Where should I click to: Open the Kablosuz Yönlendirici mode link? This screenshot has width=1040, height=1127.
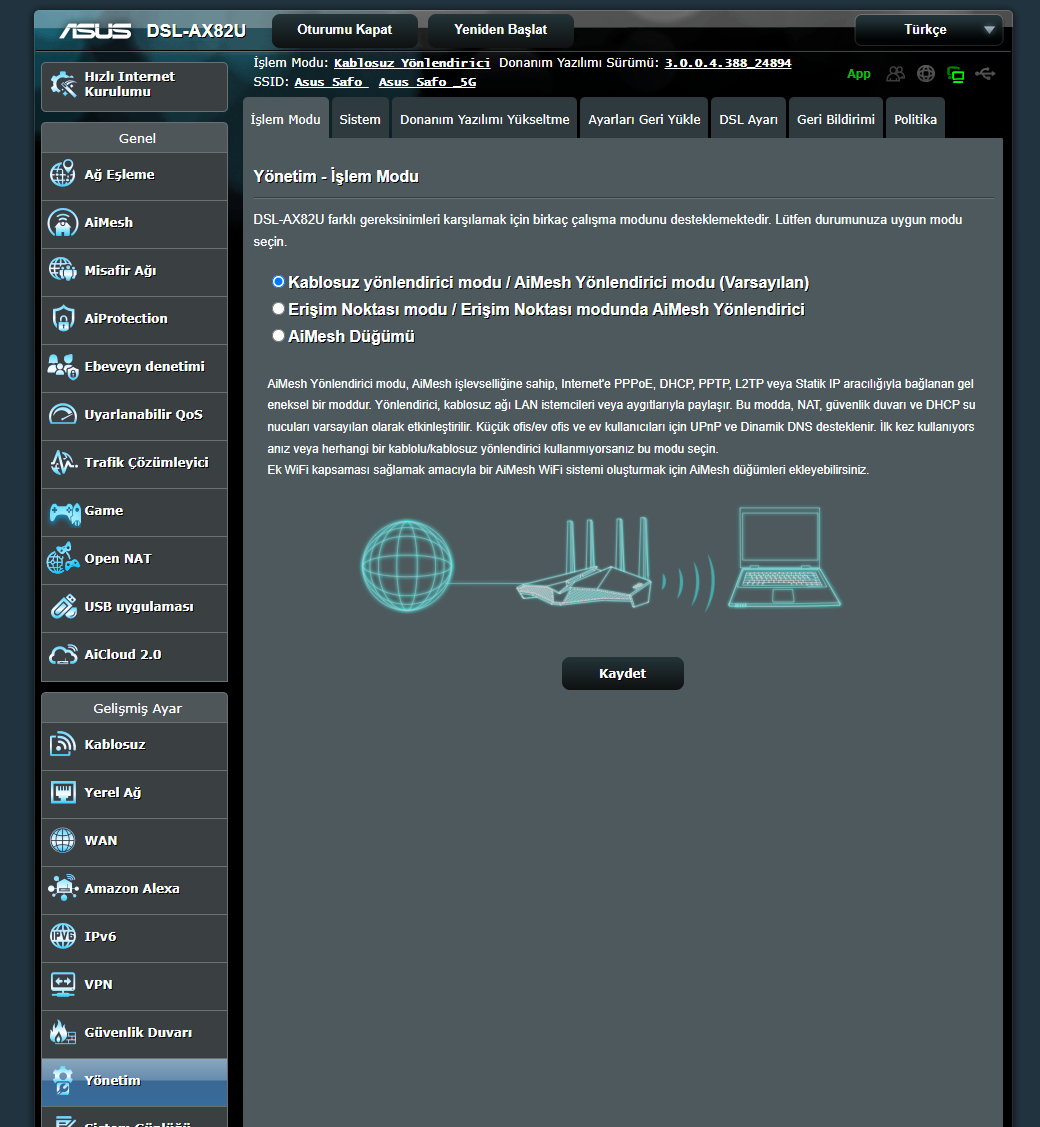[x=412, y=63]
